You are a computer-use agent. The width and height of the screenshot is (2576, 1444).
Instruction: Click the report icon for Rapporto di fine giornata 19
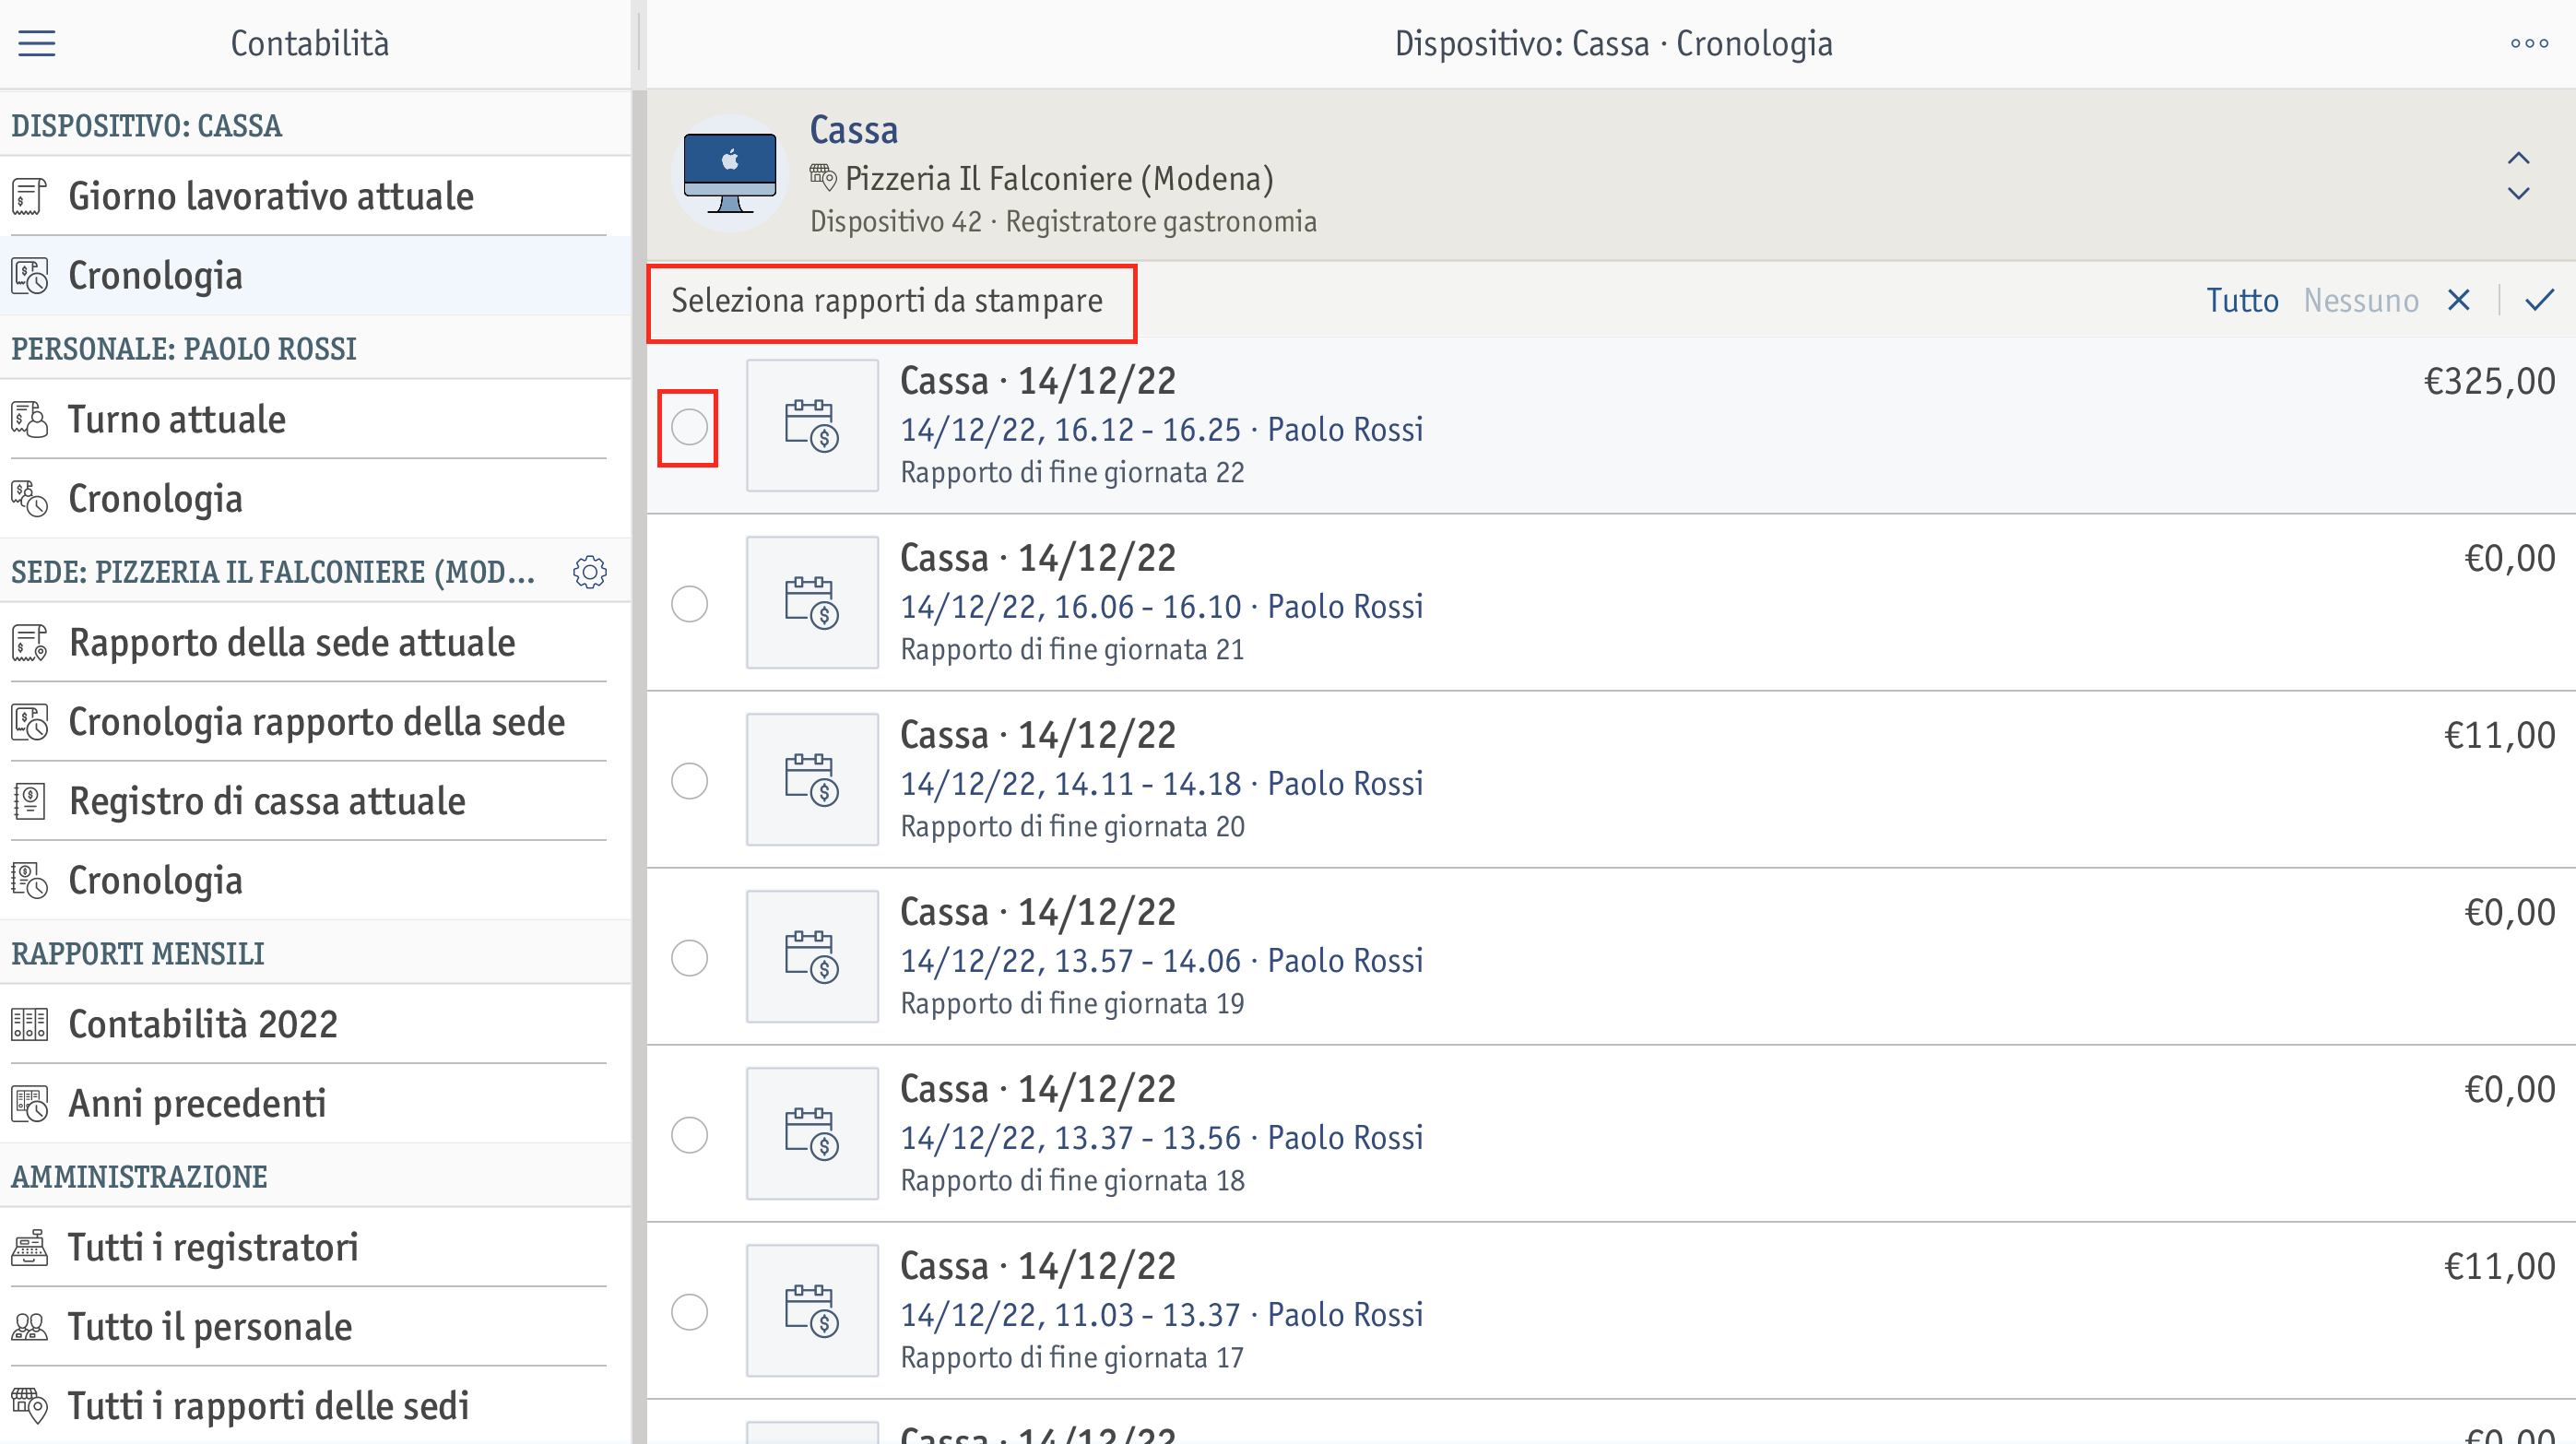pos(812,956)
